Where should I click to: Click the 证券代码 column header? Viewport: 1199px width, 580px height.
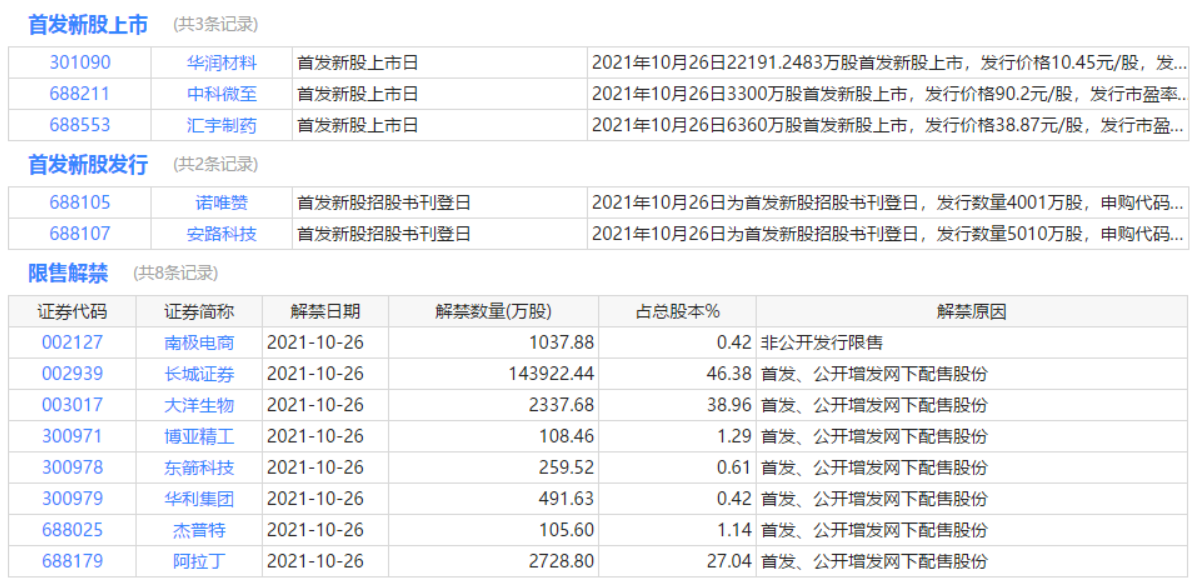(x=73, y=312)
